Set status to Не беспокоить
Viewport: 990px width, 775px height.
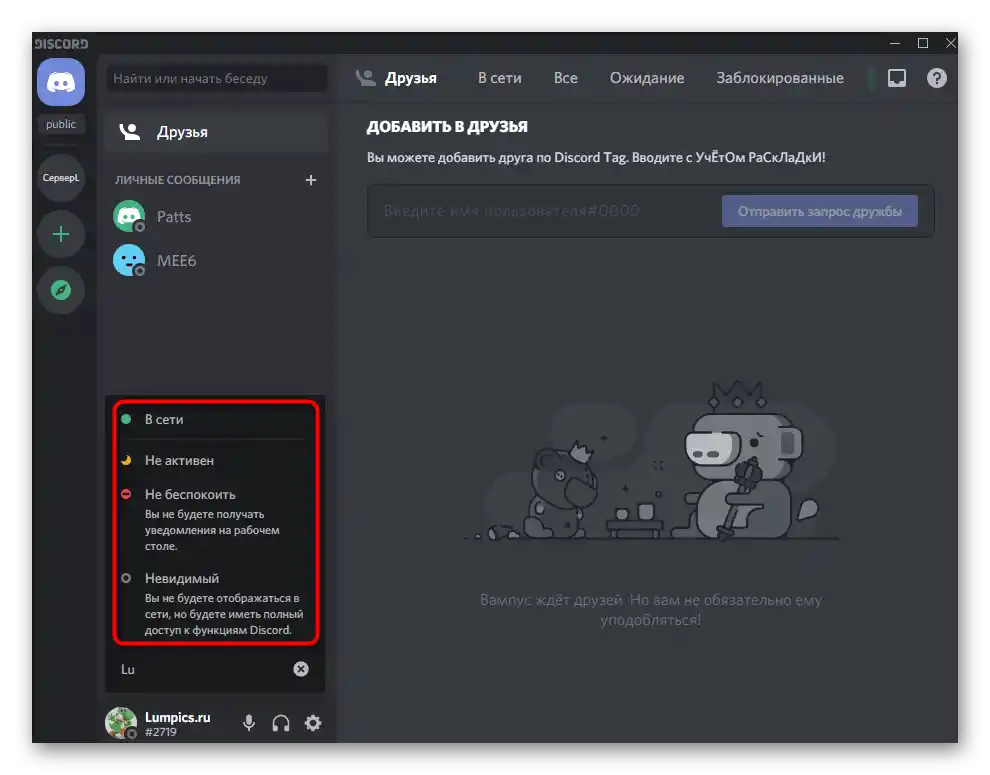216,519
